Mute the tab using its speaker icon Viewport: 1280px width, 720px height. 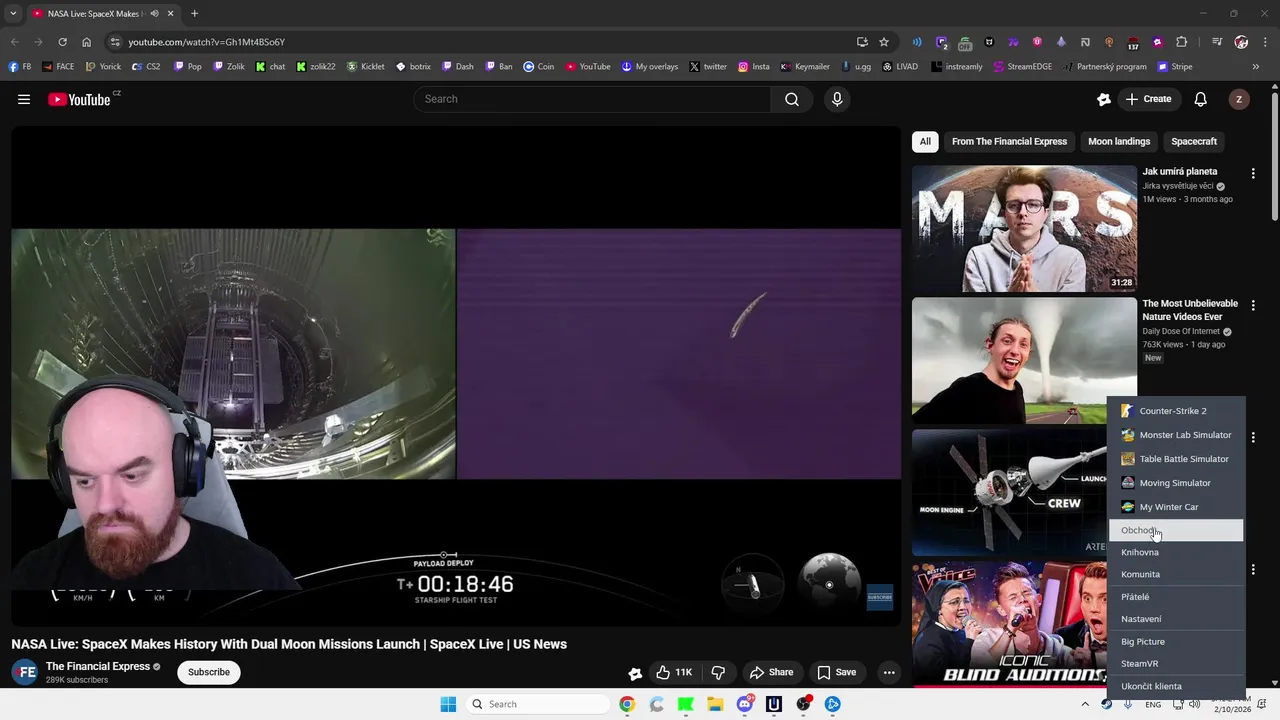point(154,14)
